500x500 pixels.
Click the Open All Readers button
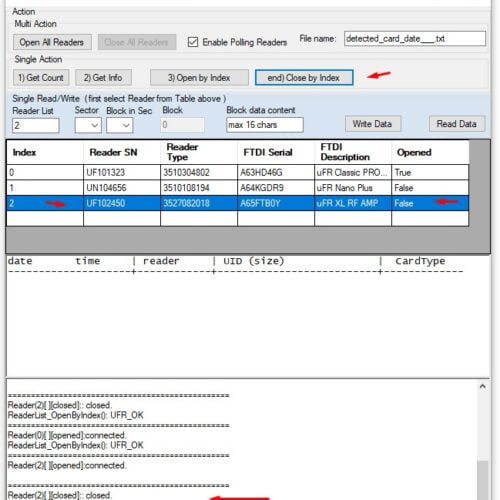pyautogui.click(x=52, y=42)
